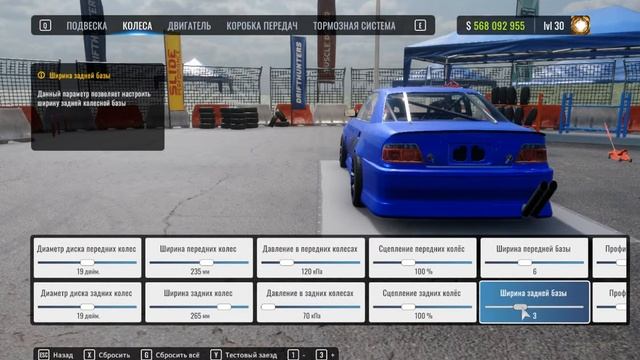Click the 265 мм rear wheel width value
The width and height of the screenshot is (640, 360).
[200, 316]
